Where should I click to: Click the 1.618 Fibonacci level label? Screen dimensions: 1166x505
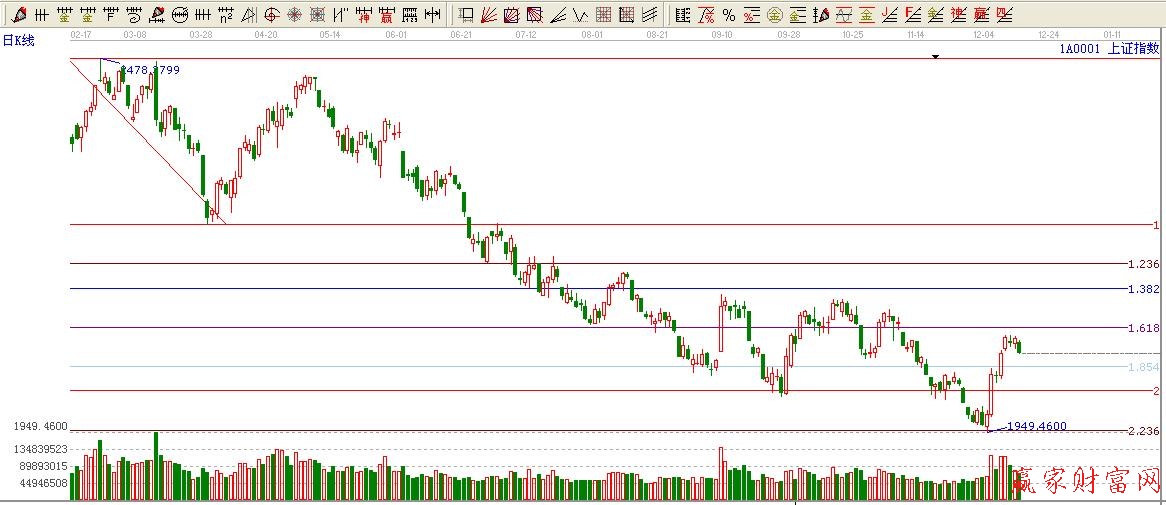[x=1142, y=328]
